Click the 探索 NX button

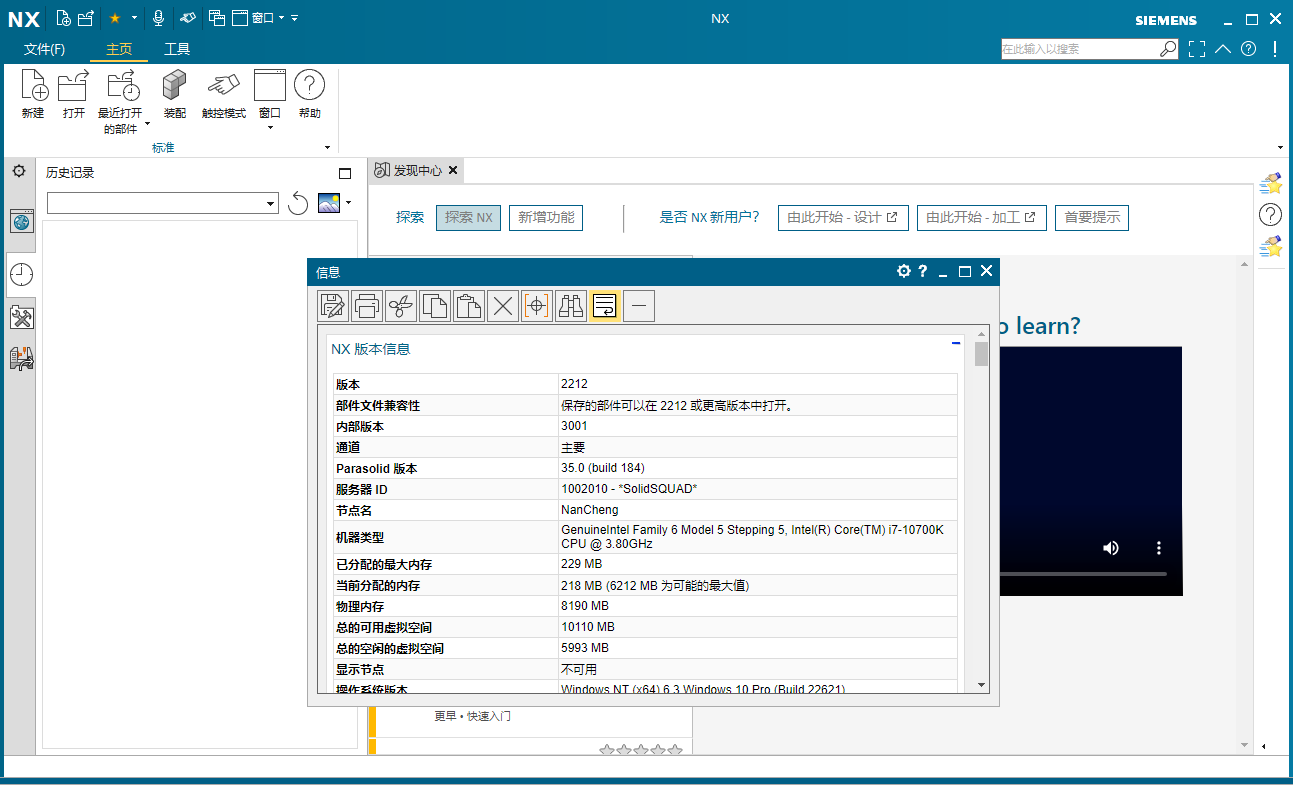click(x=468, y=217)
